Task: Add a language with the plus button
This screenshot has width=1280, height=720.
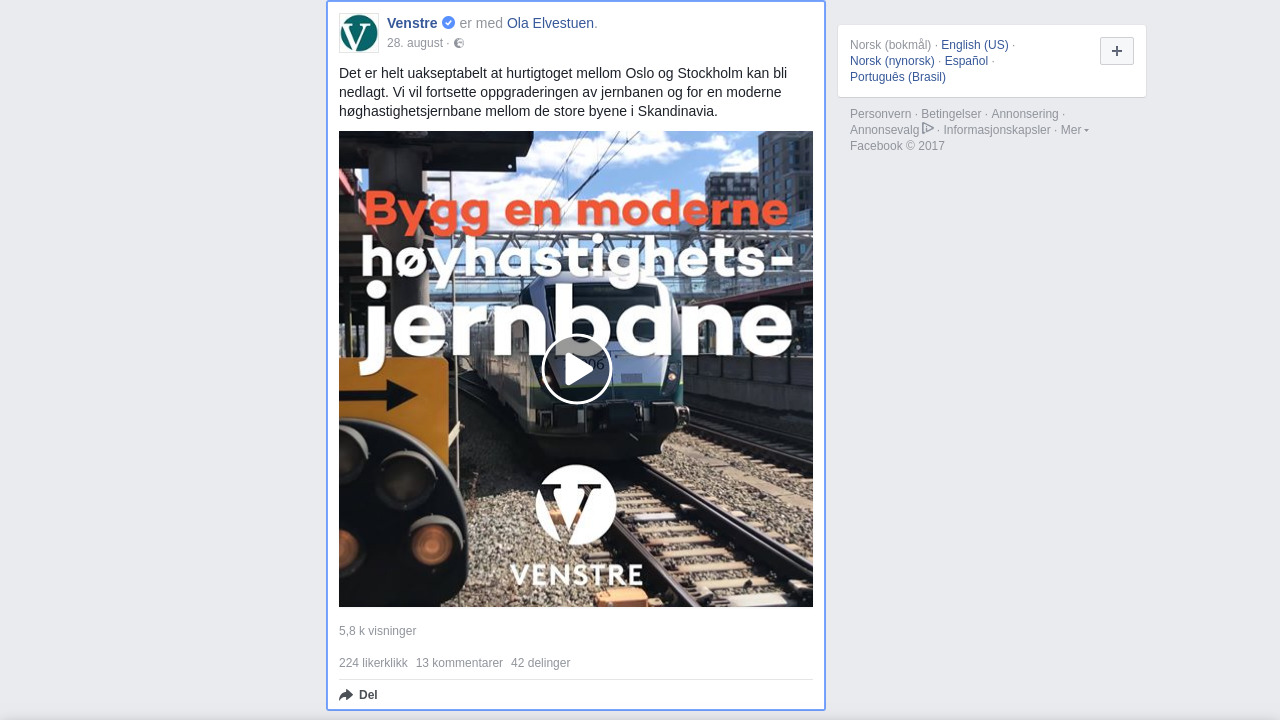Action: tap(1117, 51)
